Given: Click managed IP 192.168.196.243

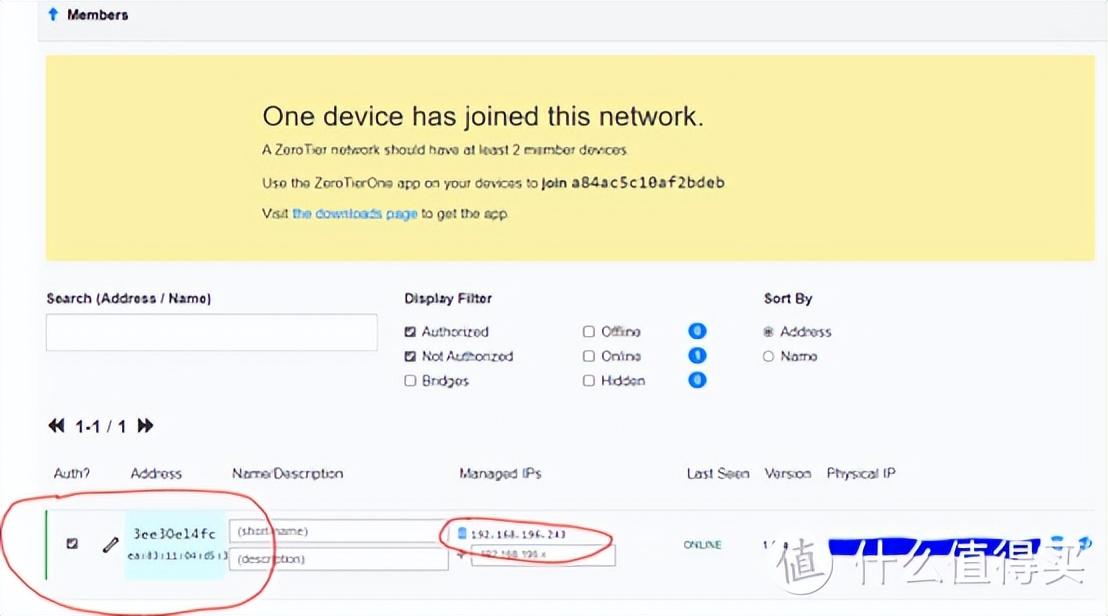Looking at the screenshot, I should (518, 534).
